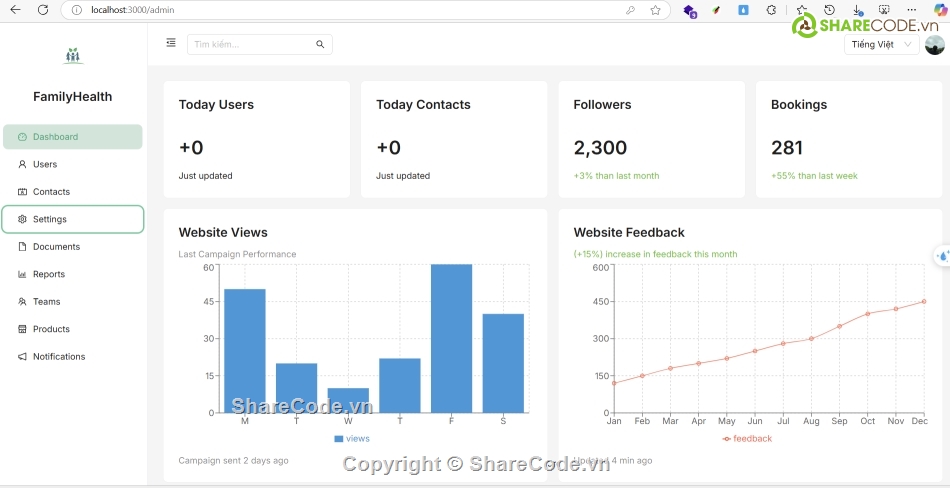The image size is (950, 488).
Task: Refresh the browser page
Action: (42, 10)
